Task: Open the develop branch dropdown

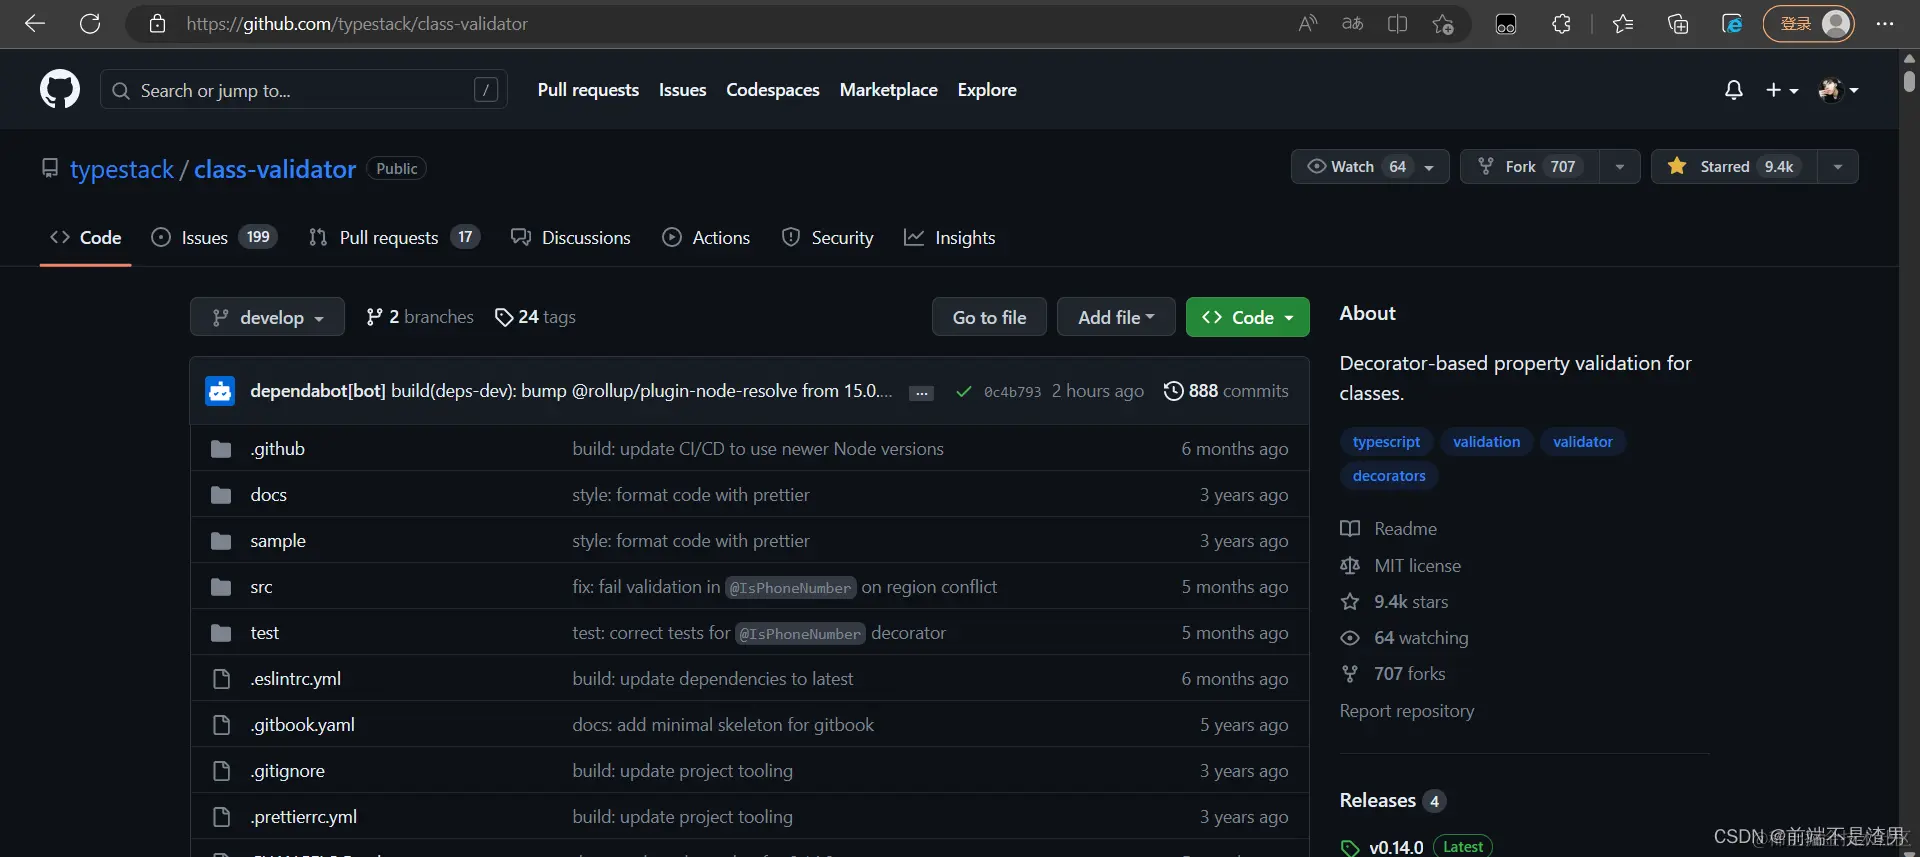Action: [x=267, y=317]
